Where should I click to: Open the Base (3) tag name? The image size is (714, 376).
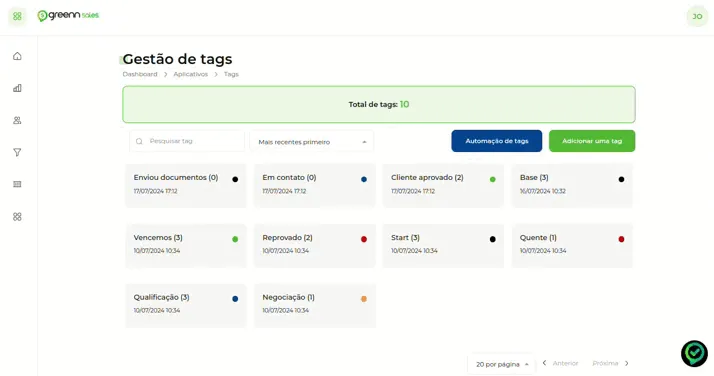[534, 178]
